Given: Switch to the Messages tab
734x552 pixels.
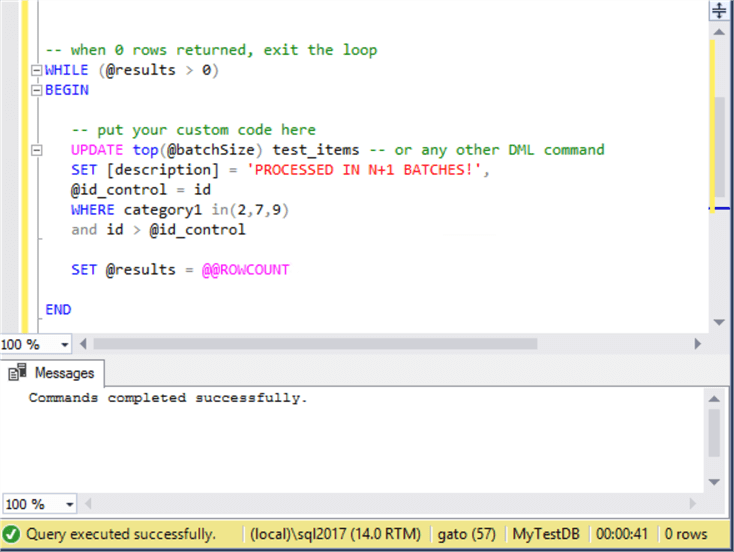Looking at the screenshot, I should point(52,373).
